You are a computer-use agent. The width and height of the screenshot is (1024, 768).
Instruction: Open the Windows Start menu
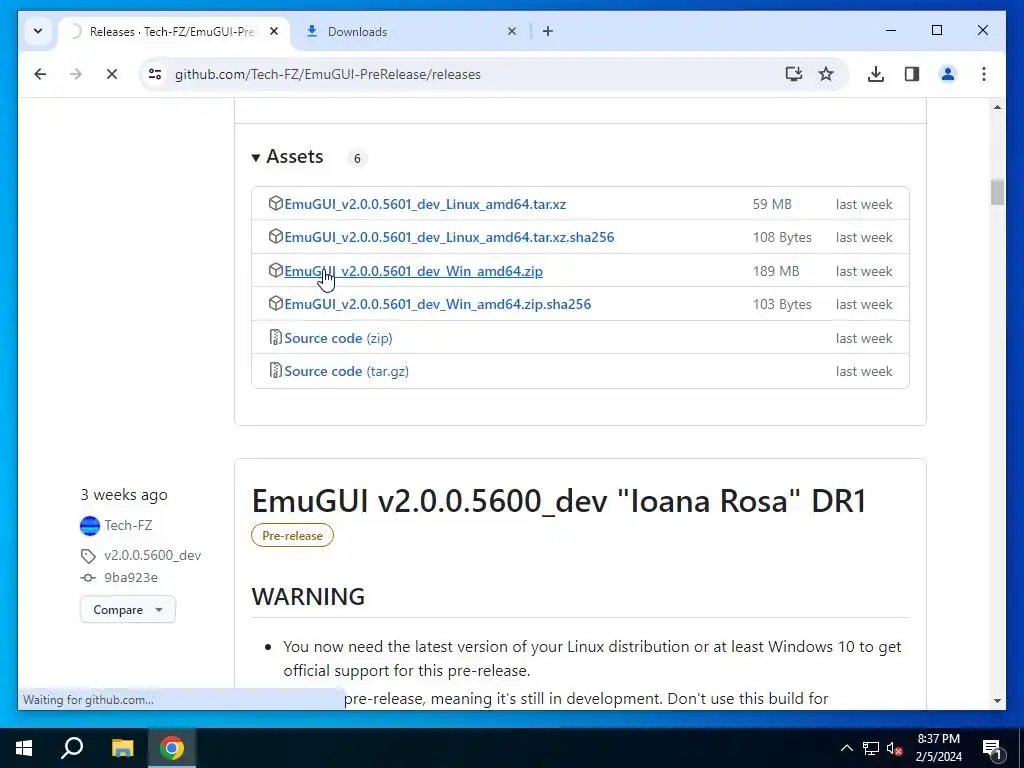(x=24, y=748)
